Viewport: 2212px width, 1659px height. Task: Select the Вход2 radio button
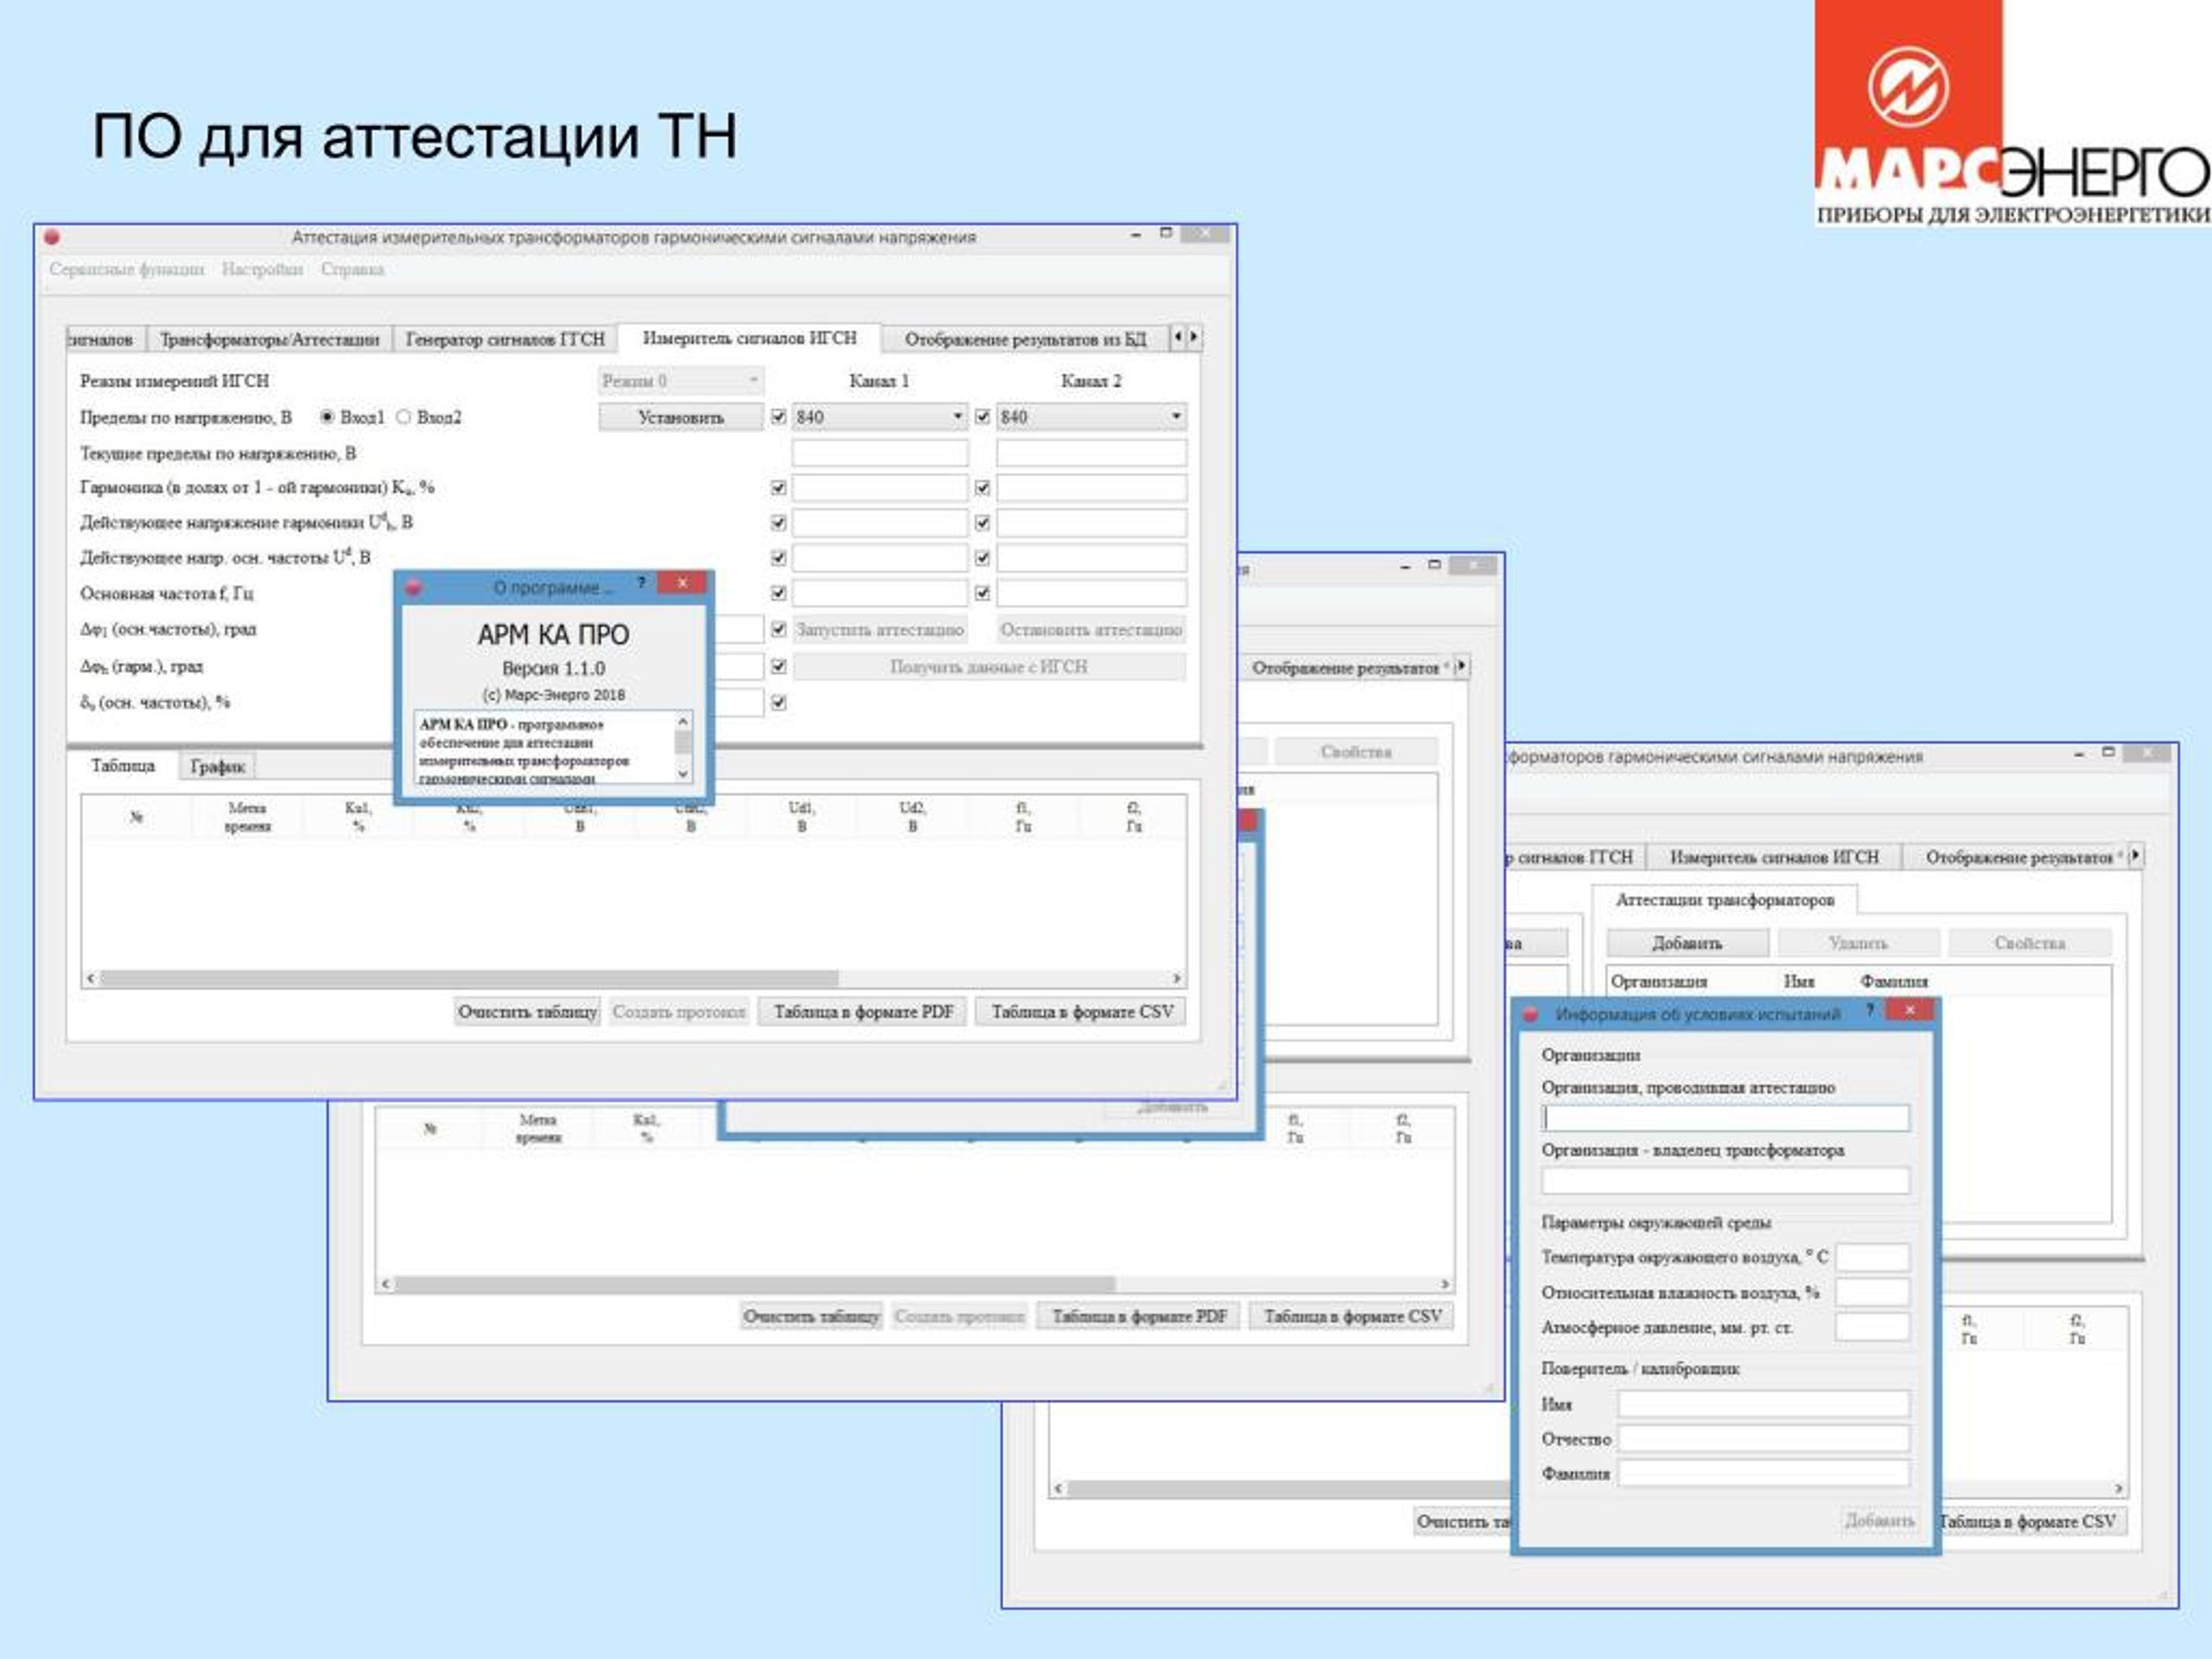[x=403, y=417]
